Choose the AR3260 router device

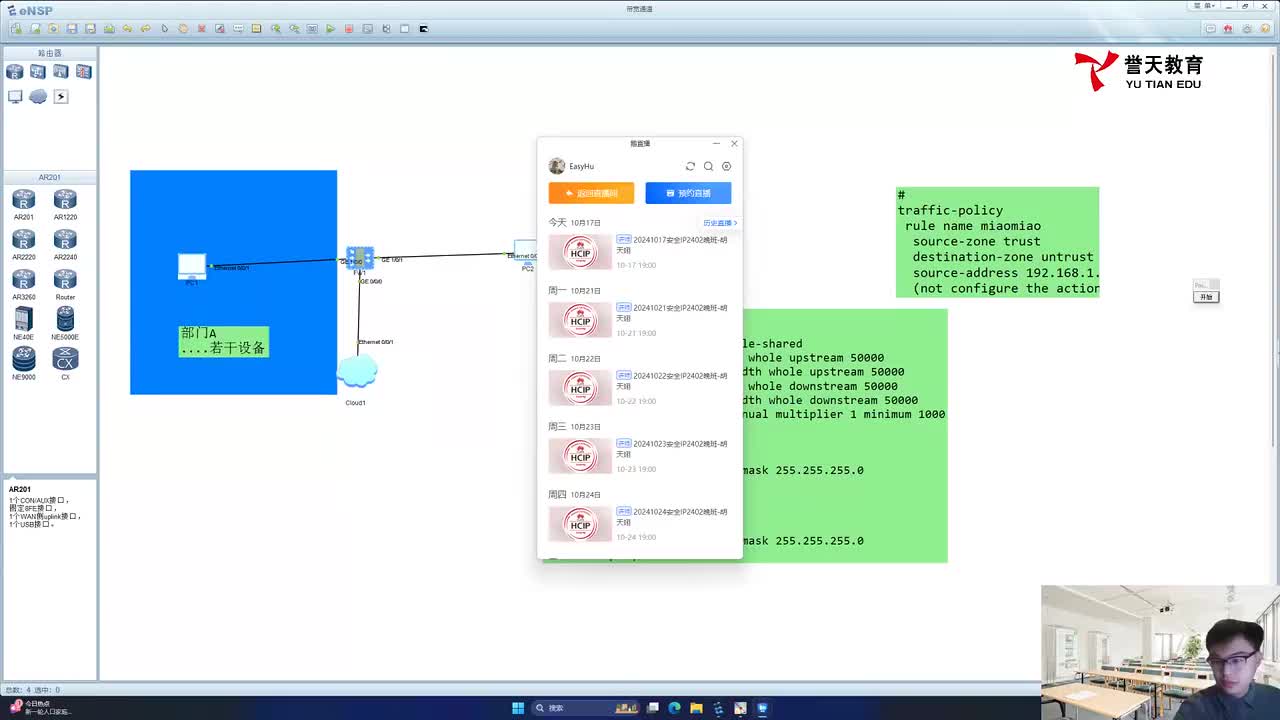23,283
